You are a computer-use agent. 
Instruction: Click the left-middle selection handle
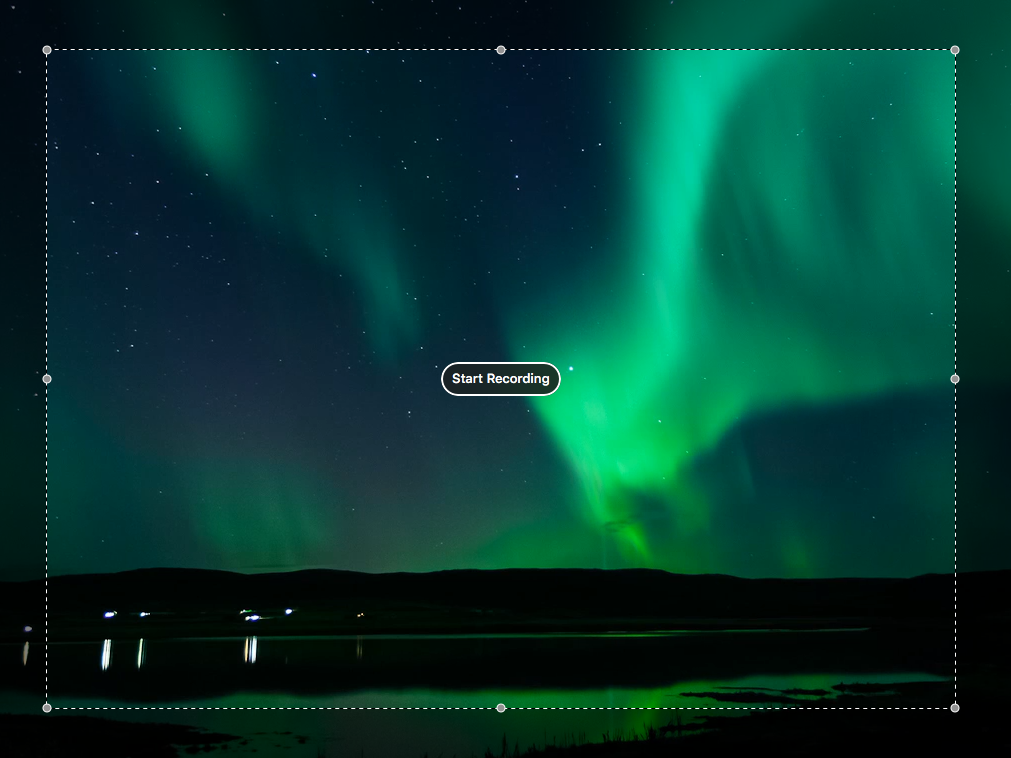47,379
